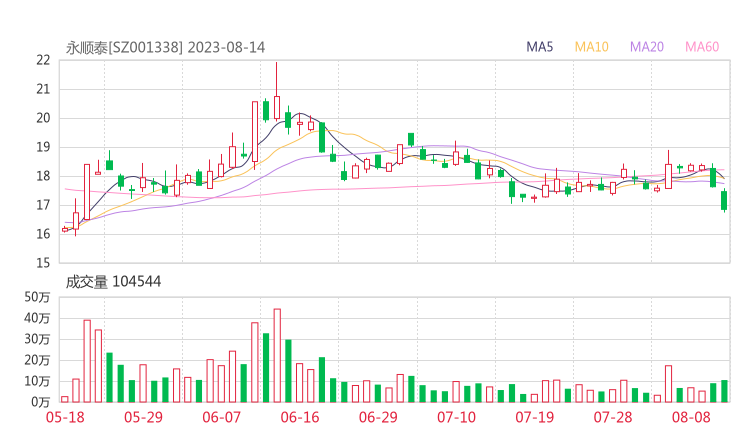
Task: Click the MA60 legend label
Action: coord(702,47)
